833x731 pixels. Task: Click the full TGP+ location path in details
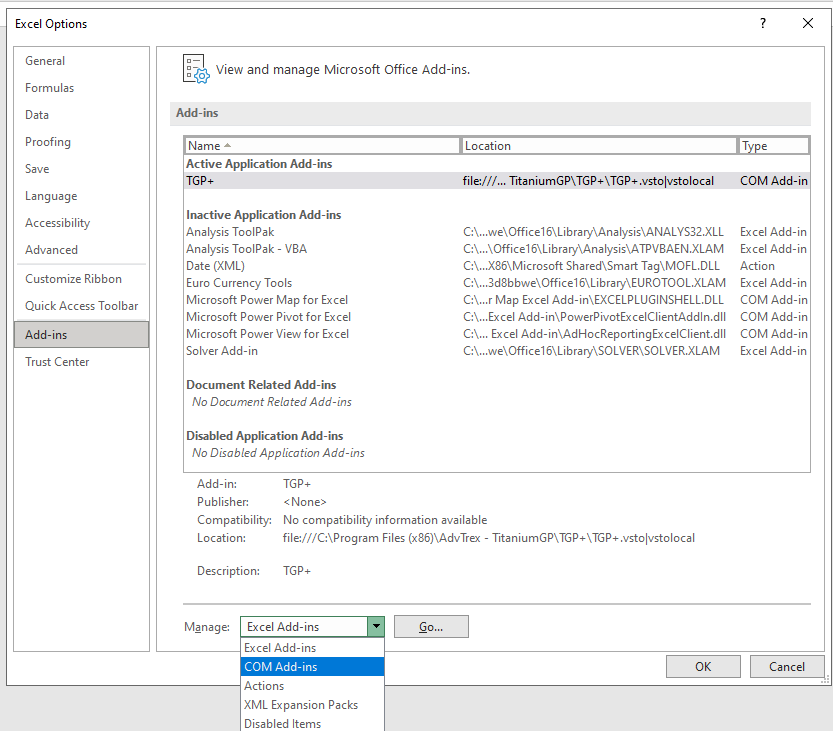click(x=488, y=538)
